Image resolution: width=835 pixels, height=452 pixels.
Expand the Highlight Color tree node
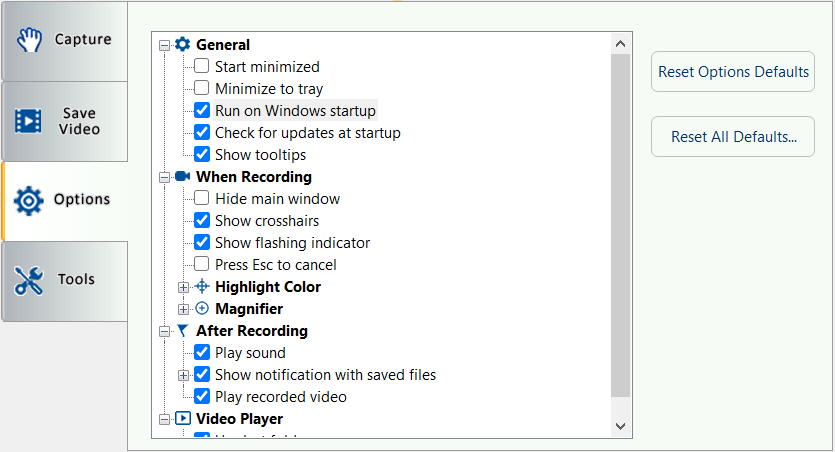point(183,287)
